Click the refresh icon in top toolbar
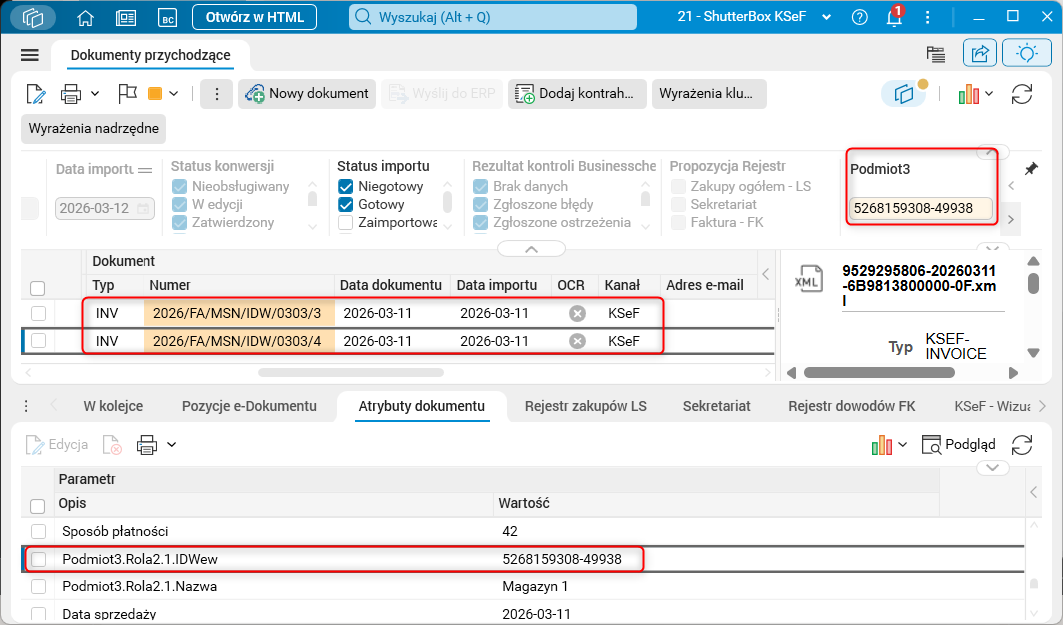Viewport: 1063px width, 625px height. (1022, 94)
